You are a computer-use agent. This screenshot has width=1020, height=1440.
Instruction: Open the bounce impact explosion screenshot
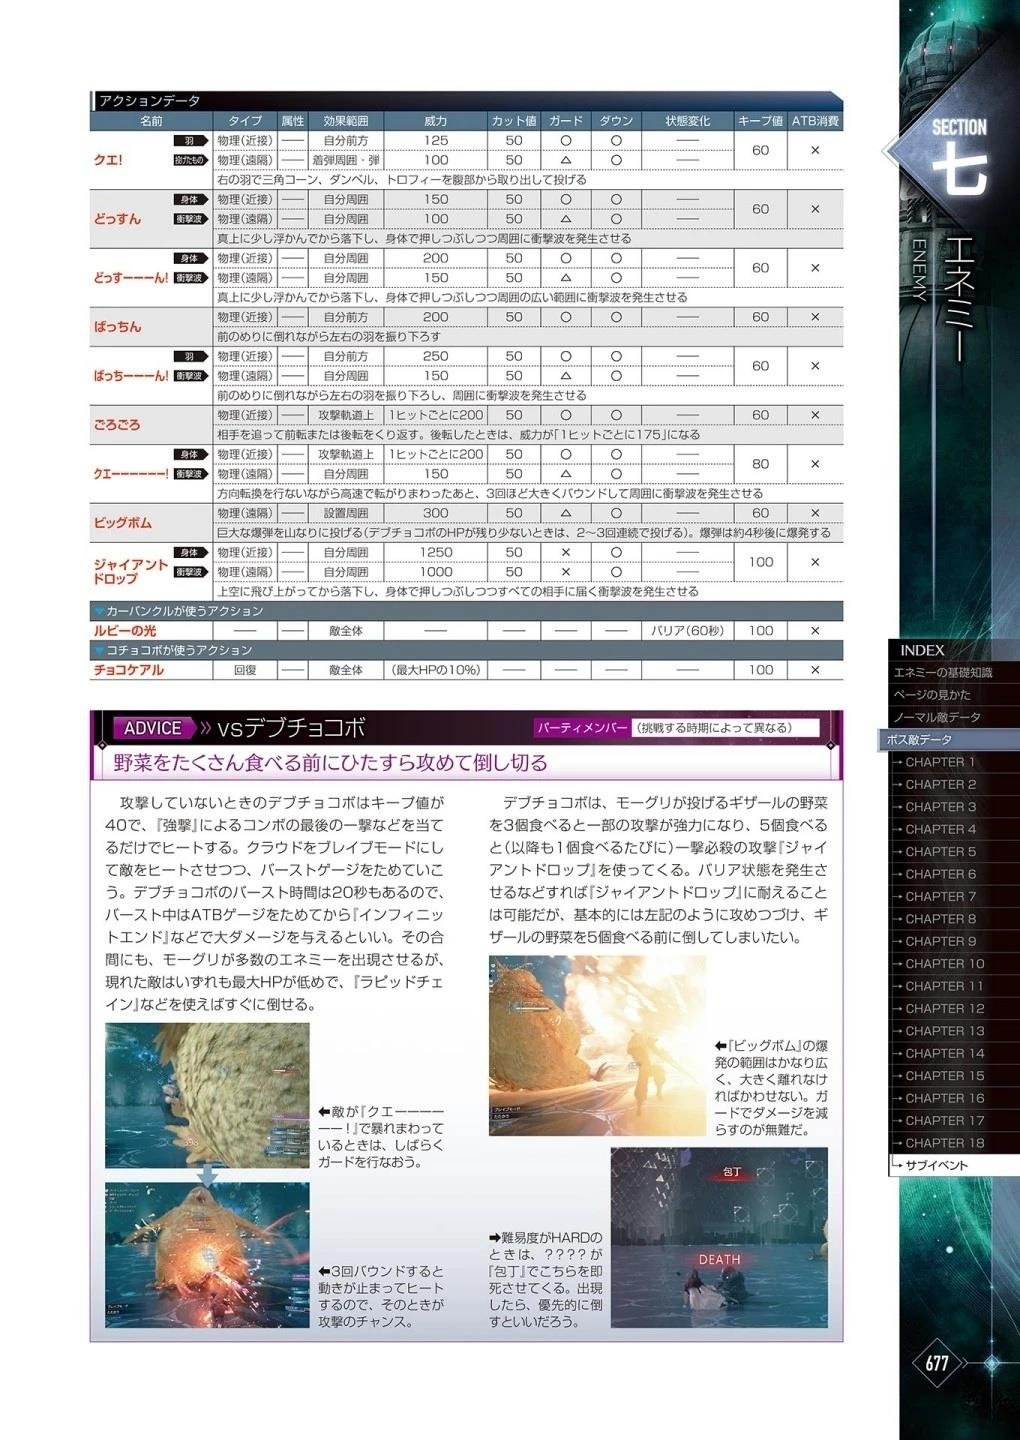tap(207, 1255)
